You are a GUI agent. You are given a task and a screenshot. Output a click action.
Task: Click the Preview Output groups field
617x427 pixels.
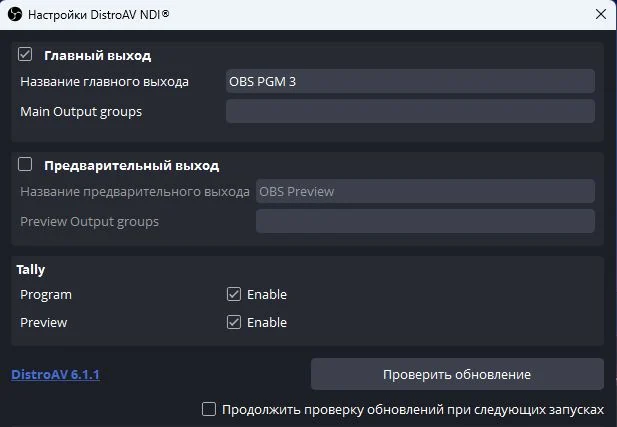(425, 221)
